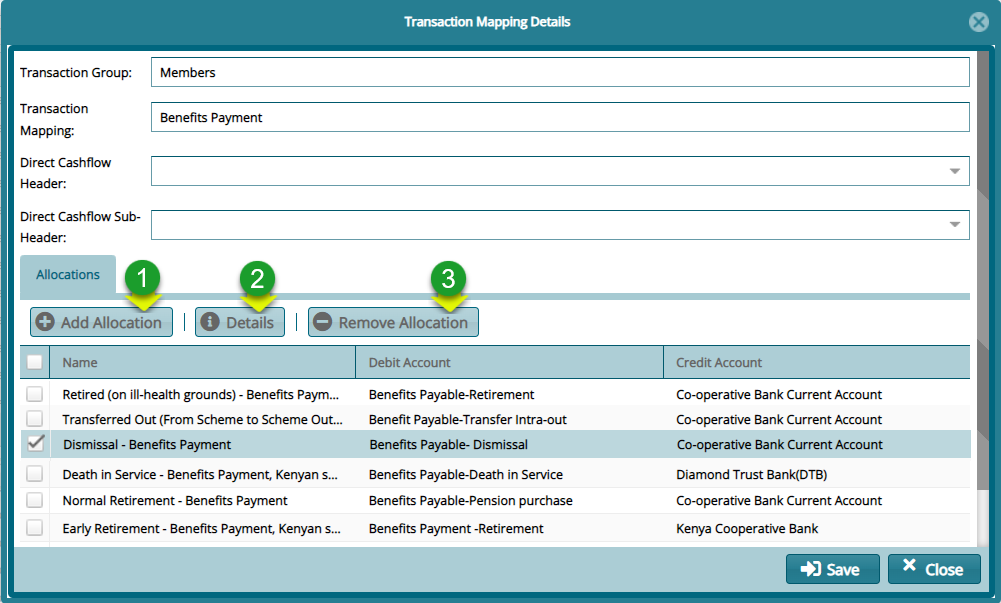Toggle the select-all checkbox in table header
1001x603 pixels.
(34, 362)
